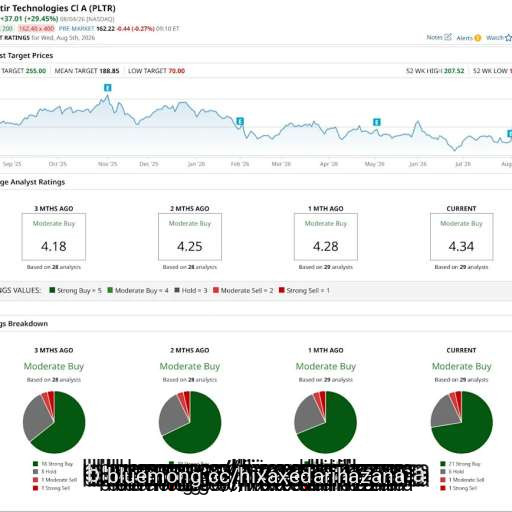Select the CURRENT 4.34 rating box

461,237
